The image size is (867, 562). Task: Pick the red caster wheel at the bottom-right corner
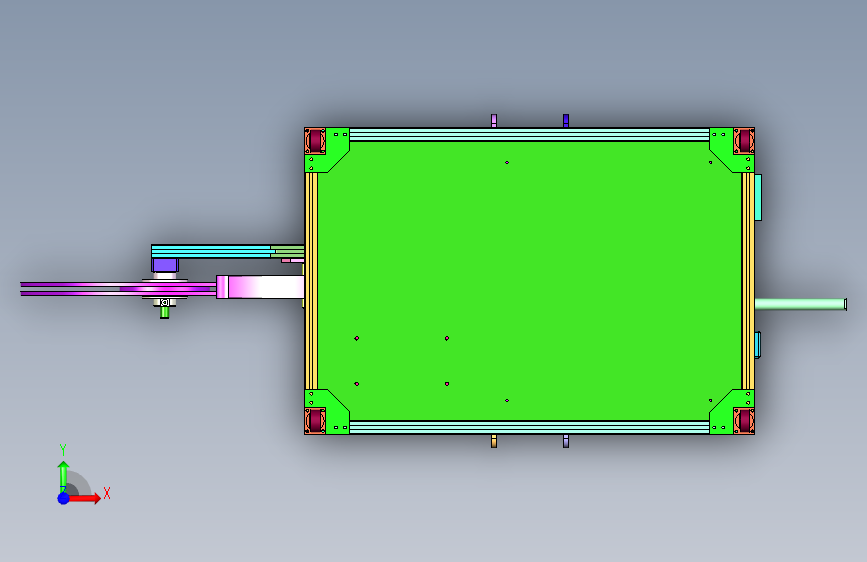point(744,421)
